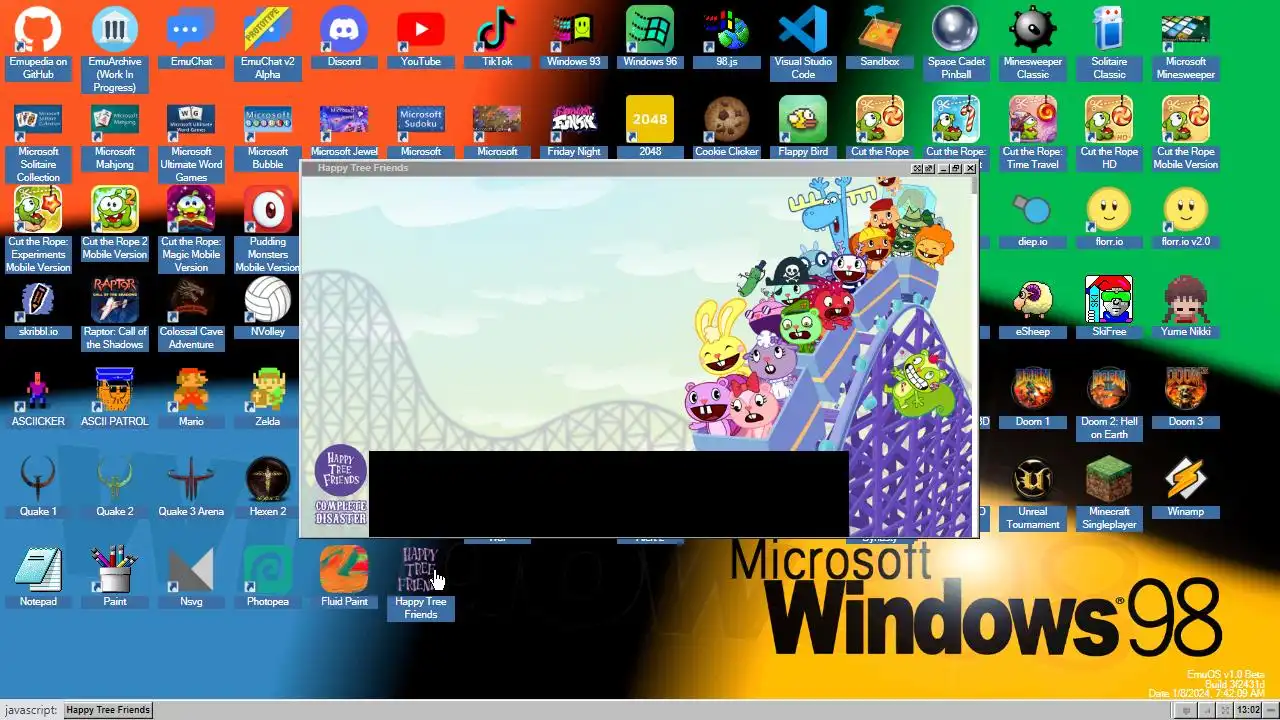Launch the Winamp player icon
The width and height of the screenshot is (1280, 720).
coord(1186,481)
